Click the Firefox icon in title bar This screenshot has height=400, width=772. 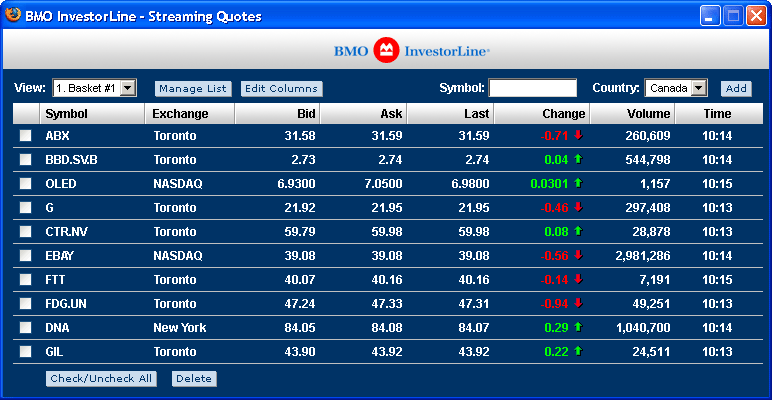point(13,15)
